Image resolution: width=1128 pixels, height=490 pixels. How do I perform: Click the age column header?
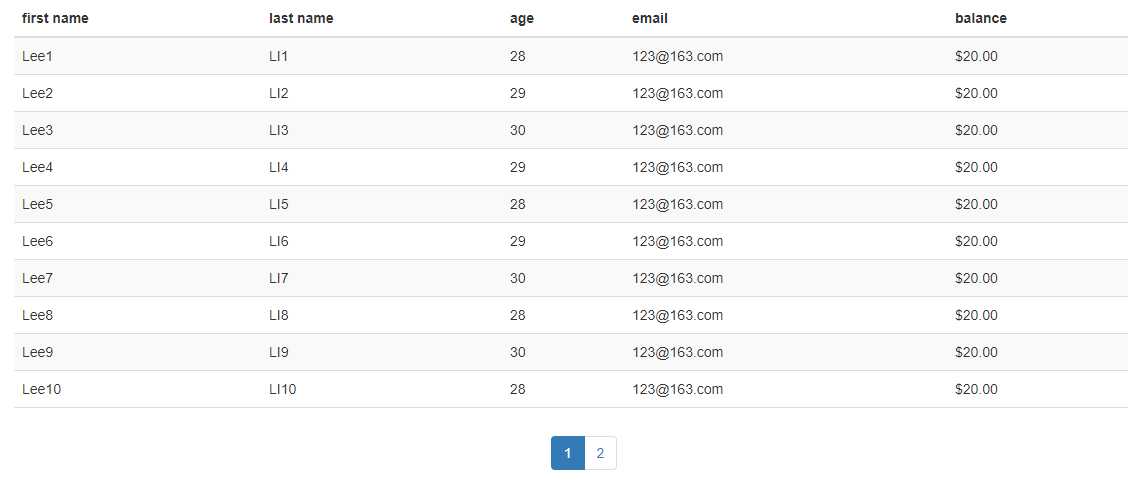[522, 19]
